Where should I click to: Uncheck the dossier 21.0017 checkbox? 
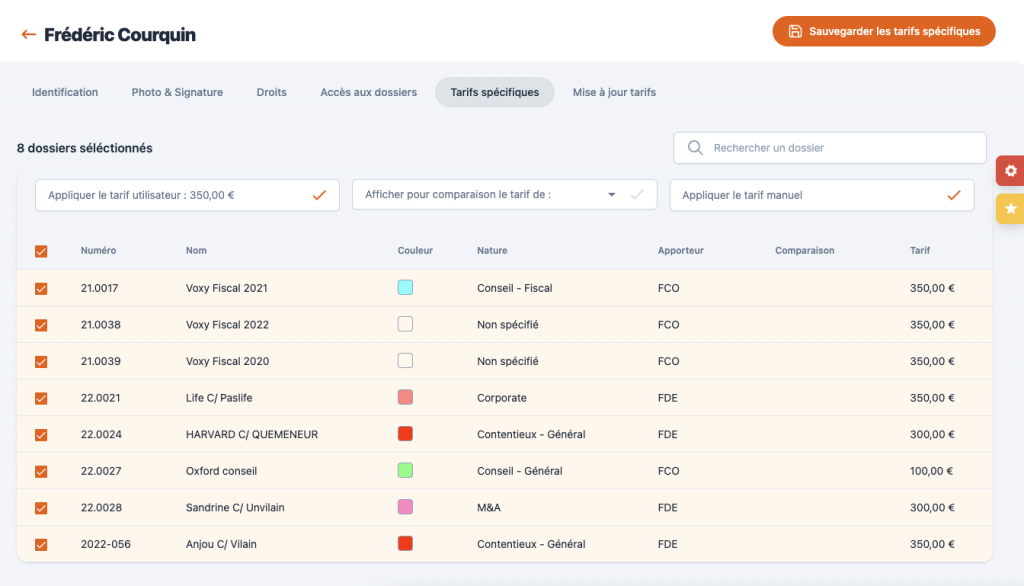click(41, 288)
